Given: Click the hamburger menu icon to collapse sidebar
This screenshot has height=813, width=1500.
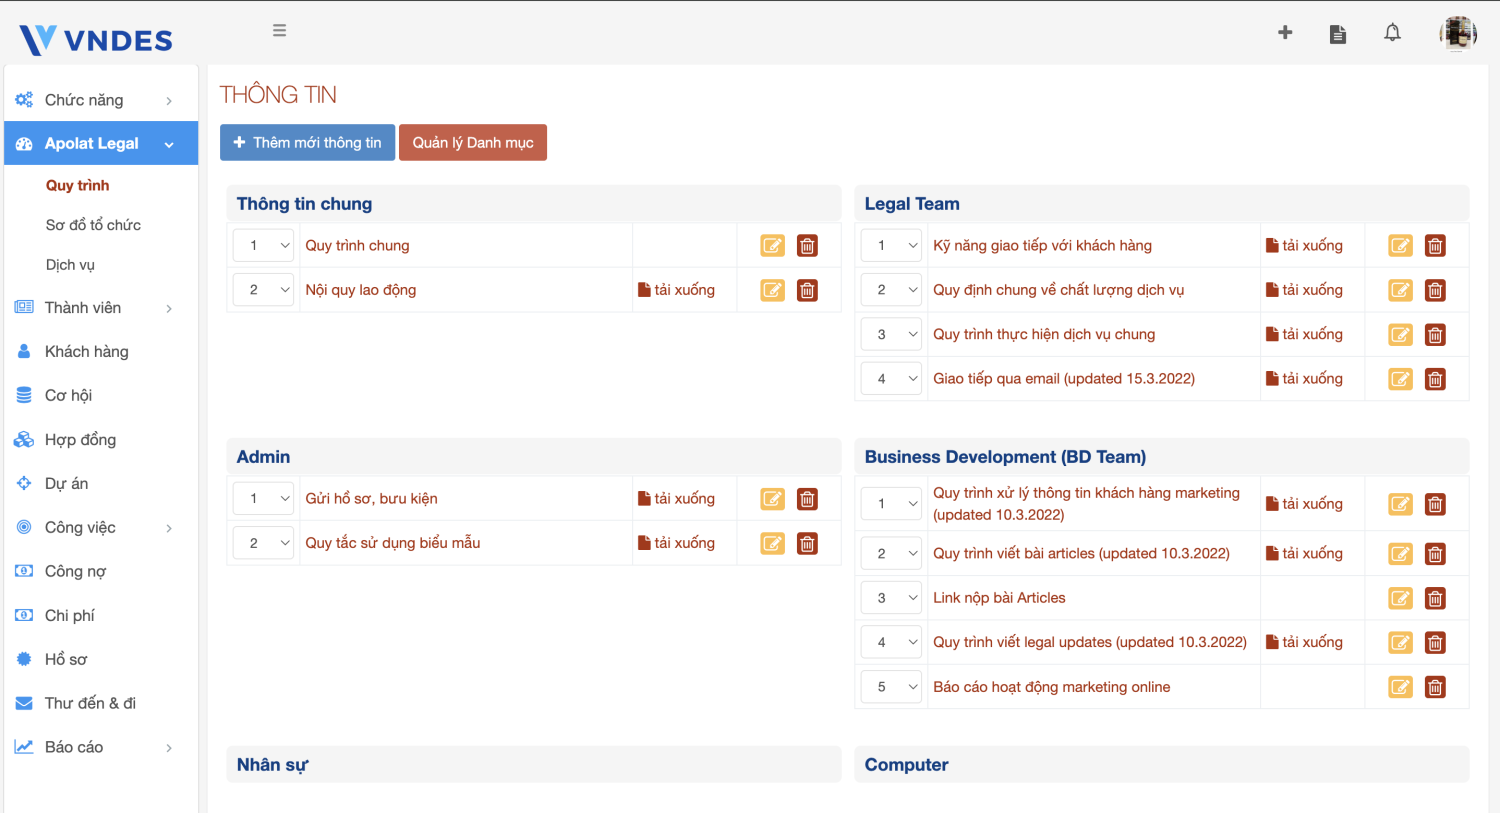Looking at the screenshot, I should 280,31.
